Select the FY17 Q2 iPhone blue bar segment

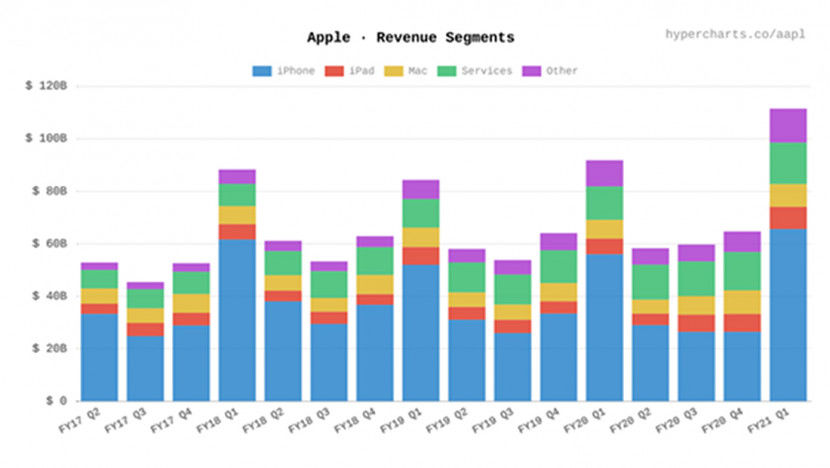(x=100, y=357)
